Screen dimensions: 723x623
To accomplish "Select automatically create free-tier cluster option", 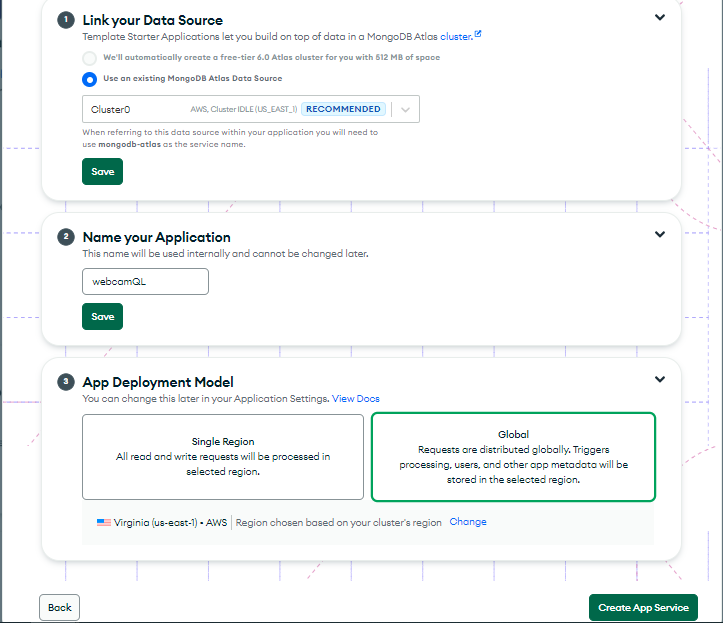I will [x=89, y=58].
